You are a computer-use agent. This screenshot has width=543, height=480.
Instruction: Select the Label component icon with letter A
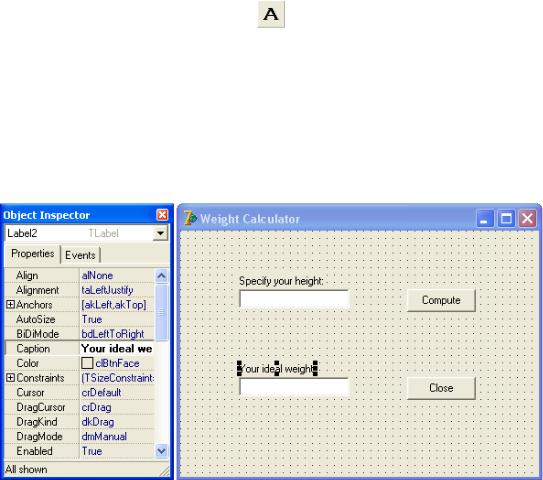pyautogui.click(x=271, y=14)
